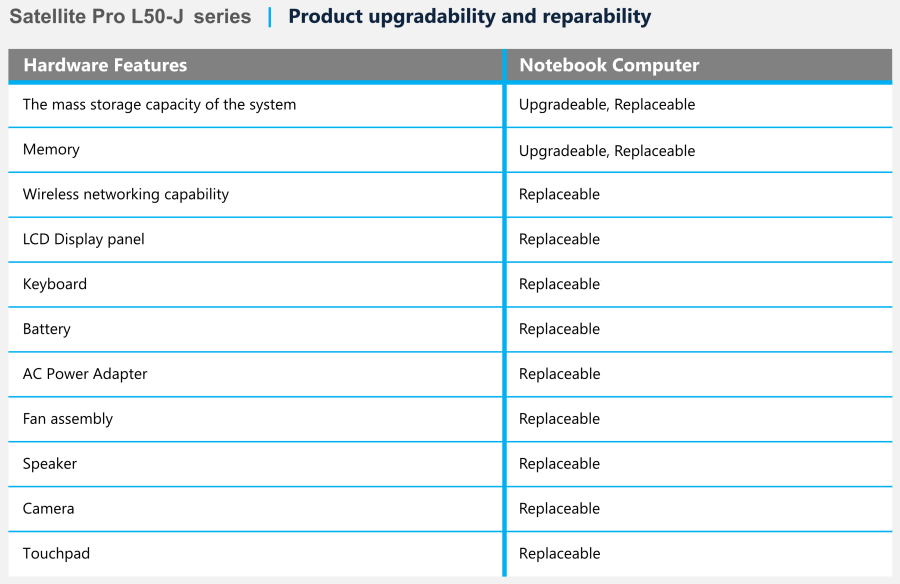Click the "LCD Display panel" row label
Viewport: 900px width, 584px height.
tap(84, 240)
